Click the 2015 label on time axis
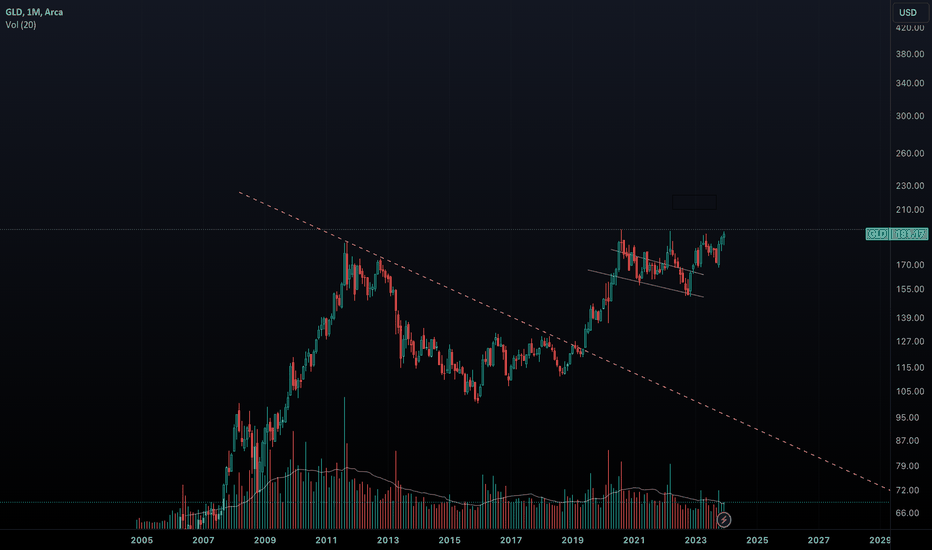This screenshot has height=550, width=932. (449, 540)
